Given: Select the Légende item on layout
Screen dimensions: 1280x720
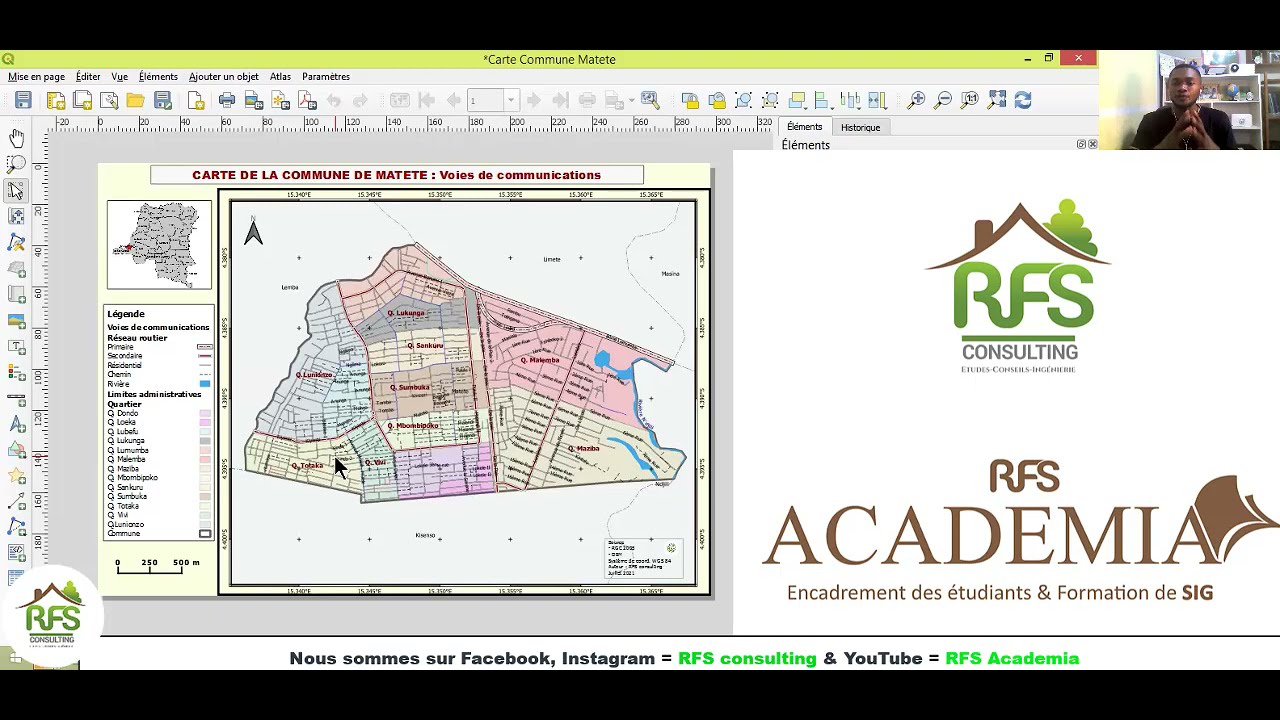Looking at the screenshot, I should click(x=159, y=423).
